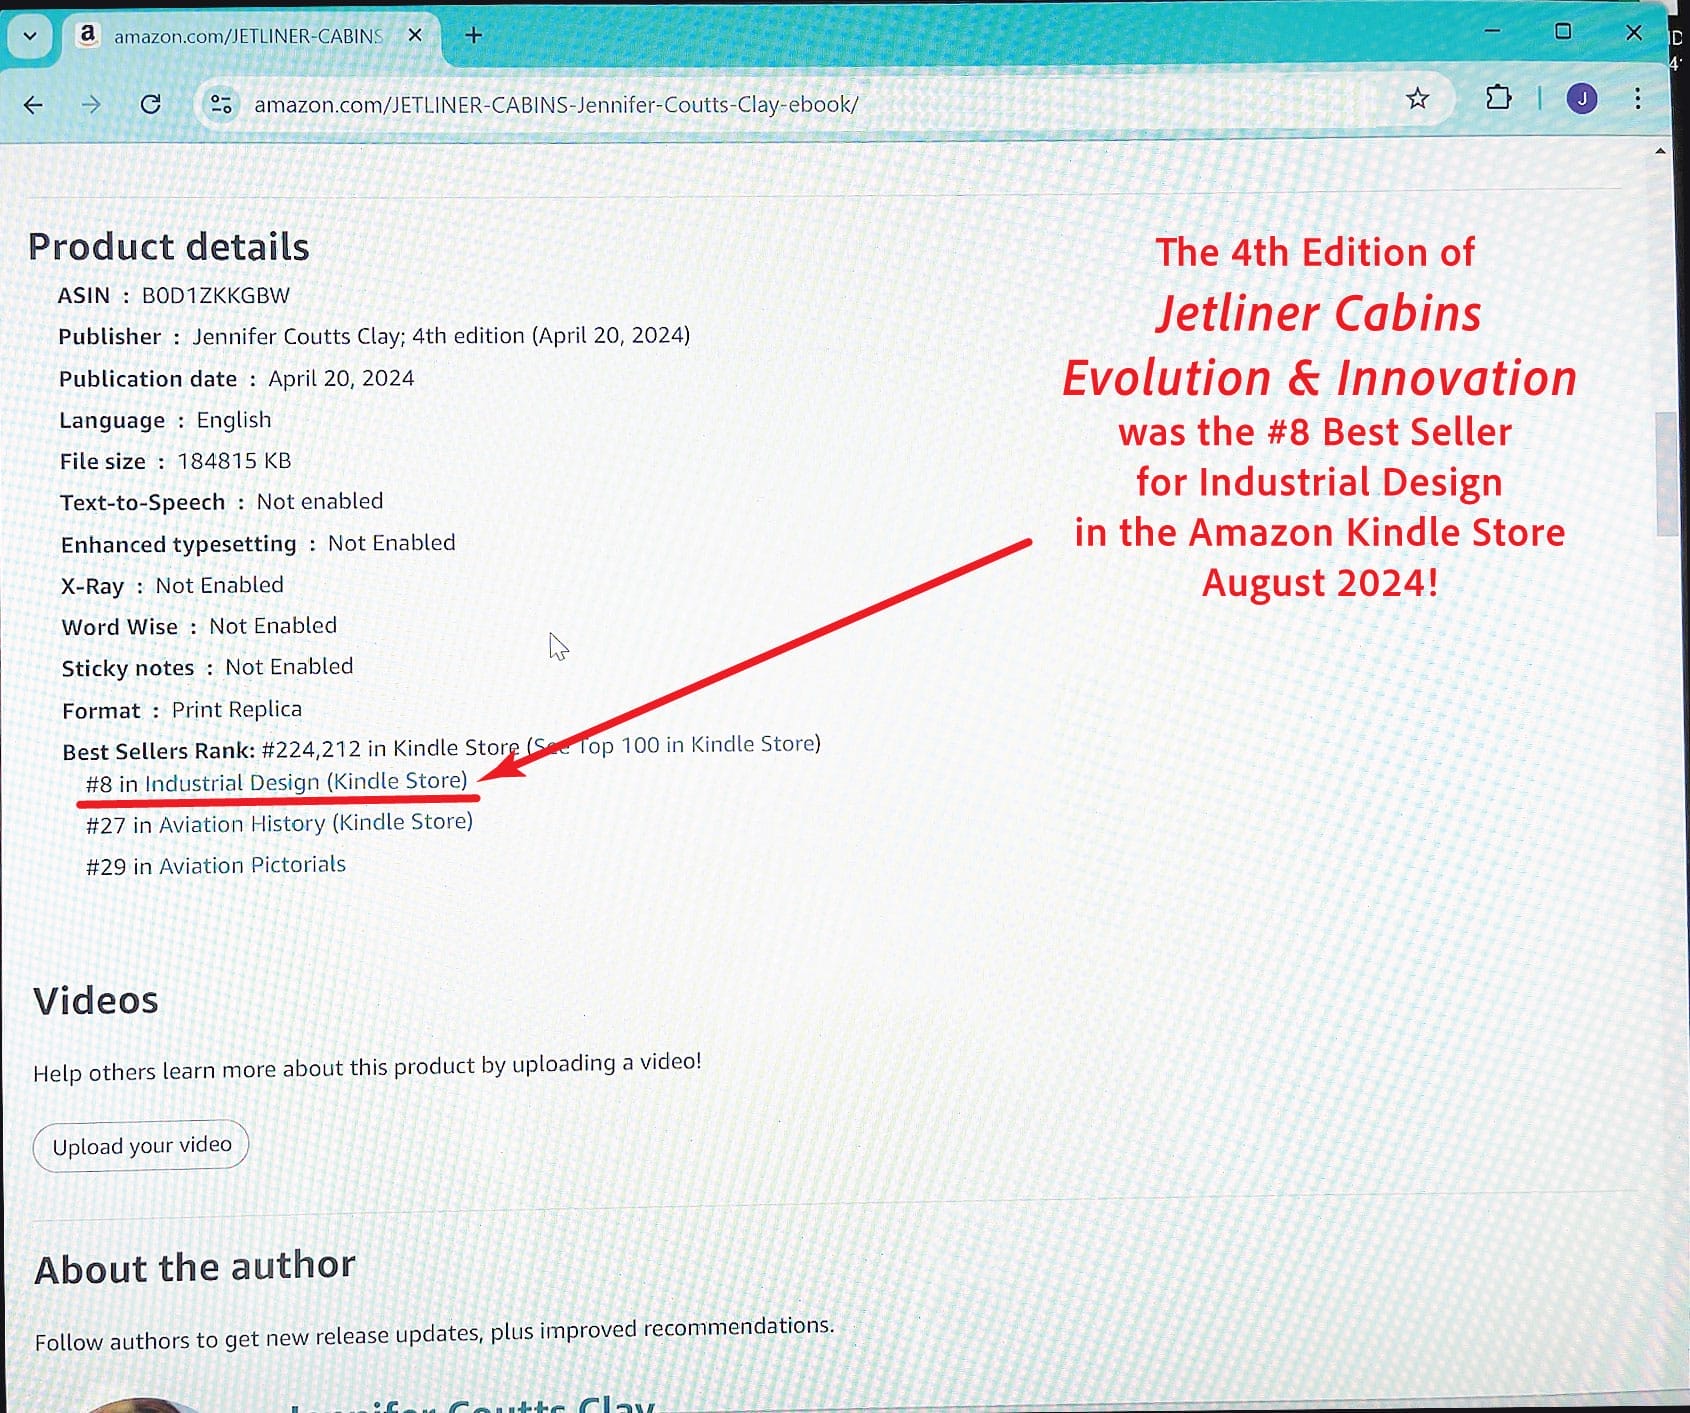Image resolution: width=1690 pixels, height=1413 pixels.
Task: Open the Chrome profile avatar
Action: [1581, 99]
